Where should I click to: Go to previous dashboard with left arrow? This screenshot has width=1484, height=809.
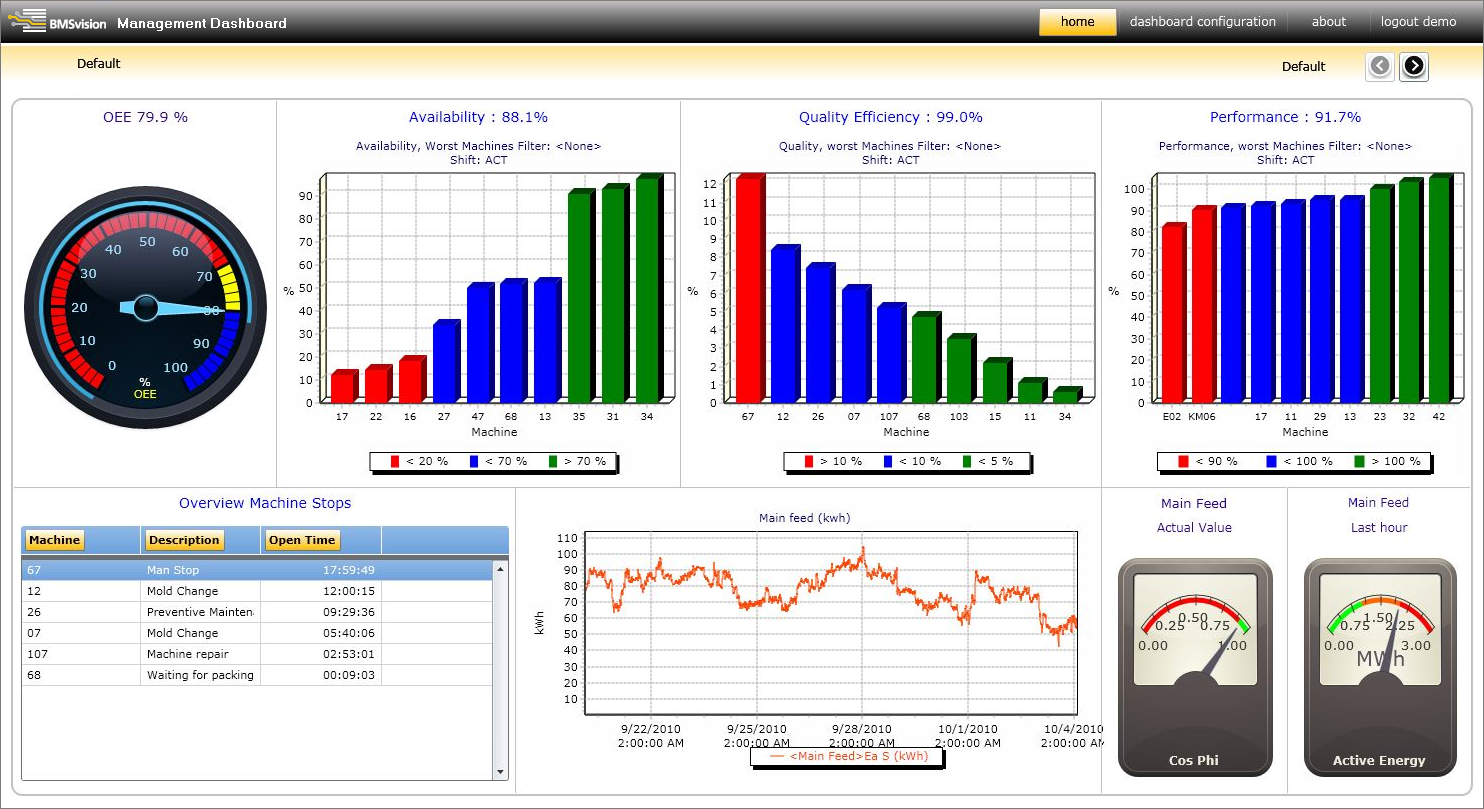tap(1380, 66)
